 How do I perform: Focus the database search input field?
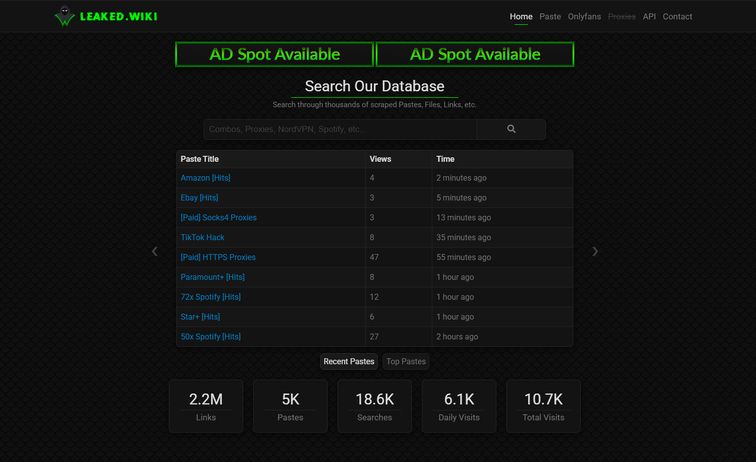[x=340, y=129]
